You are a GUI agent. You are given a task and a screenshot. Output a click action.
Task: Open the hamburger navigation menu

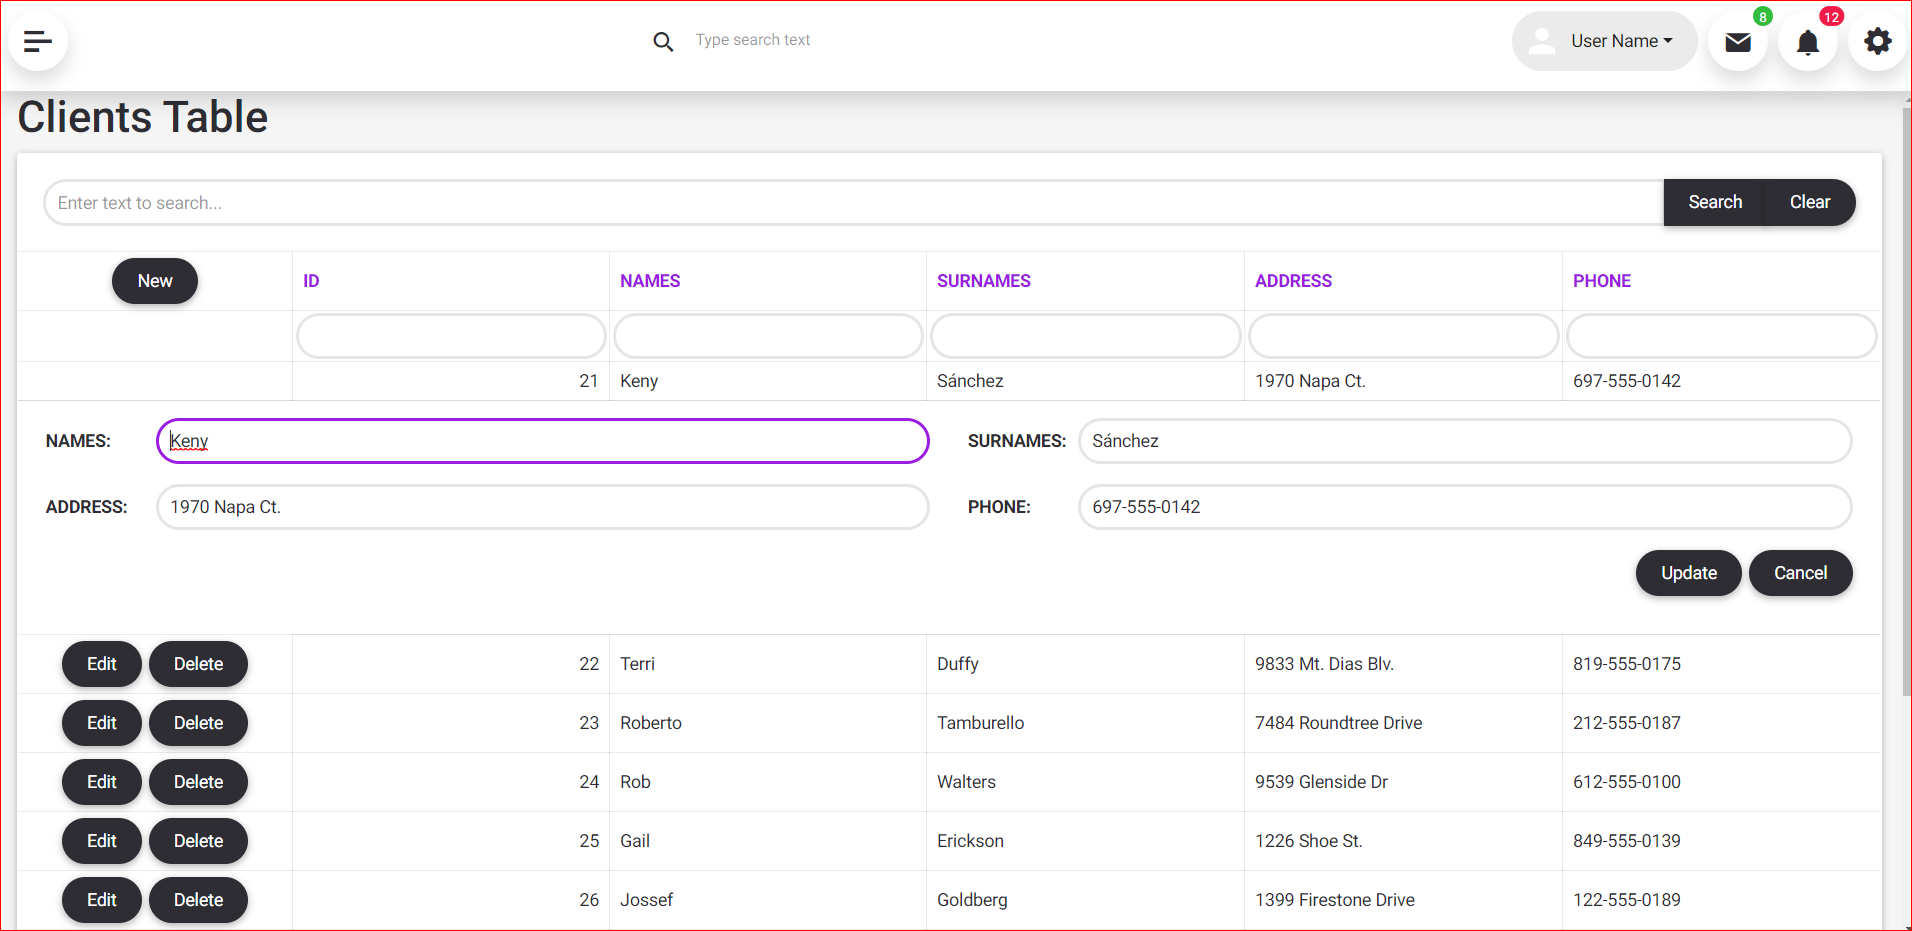[38, 41]
